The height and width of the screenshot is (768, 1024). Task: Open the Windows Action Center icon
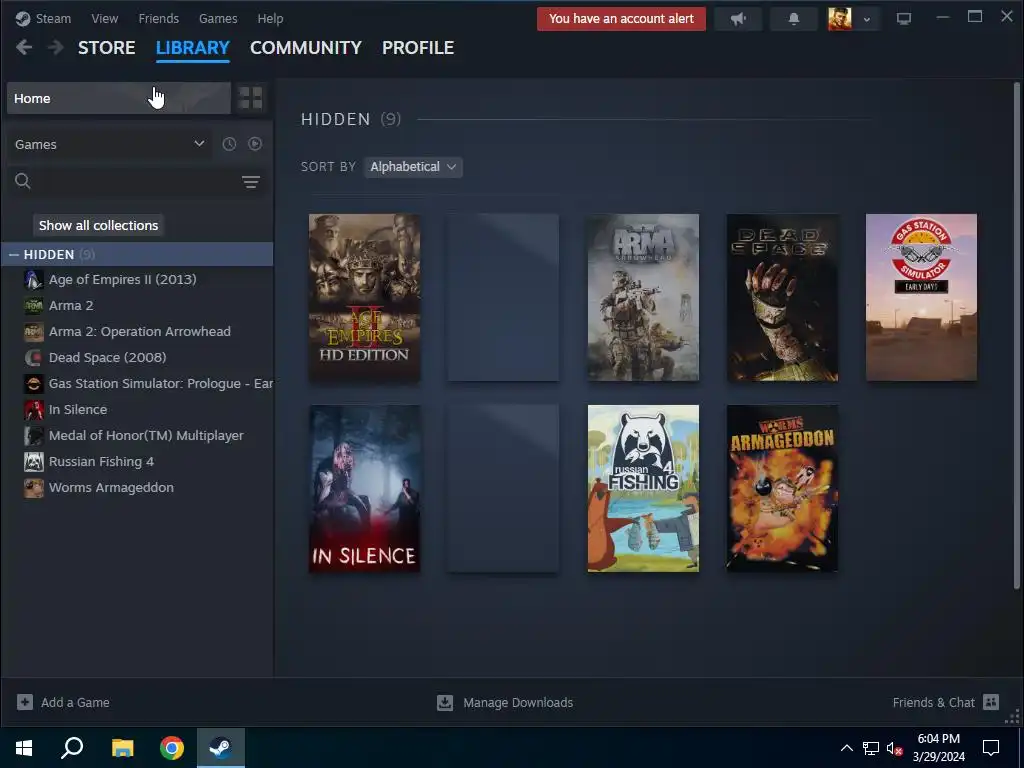(x=991, y=748)
